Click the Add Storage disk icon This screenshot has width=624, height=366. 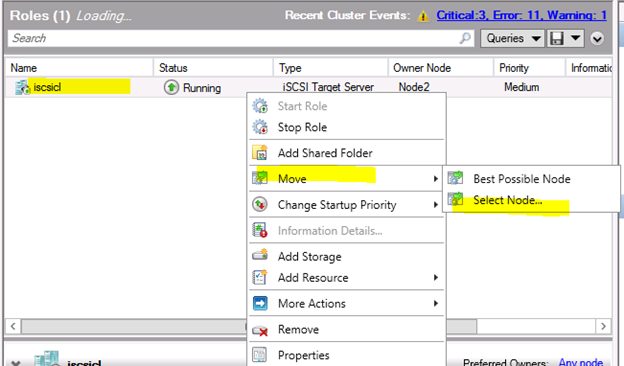click(x=260, y=255)
